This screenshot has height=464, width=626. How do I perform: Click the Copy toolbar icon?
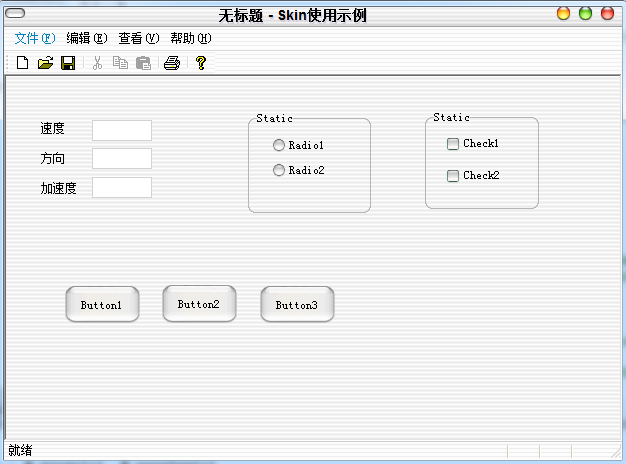(x=120, y=63)
